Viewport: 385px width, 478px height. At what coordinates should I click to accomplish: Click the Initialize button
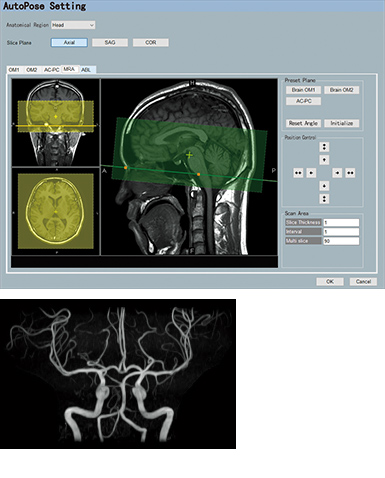tap(342, 123)
